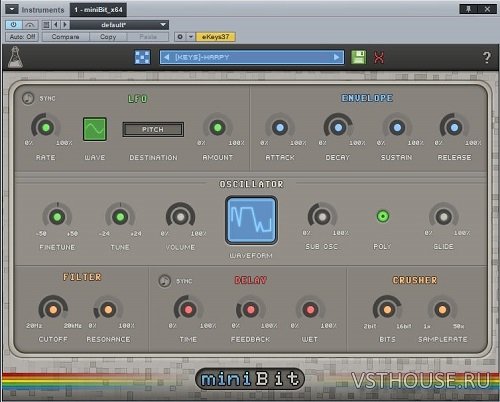Expand the Instruments menu arrow
The height and width of the screenshot is (402, 500).
coord(12,9)
